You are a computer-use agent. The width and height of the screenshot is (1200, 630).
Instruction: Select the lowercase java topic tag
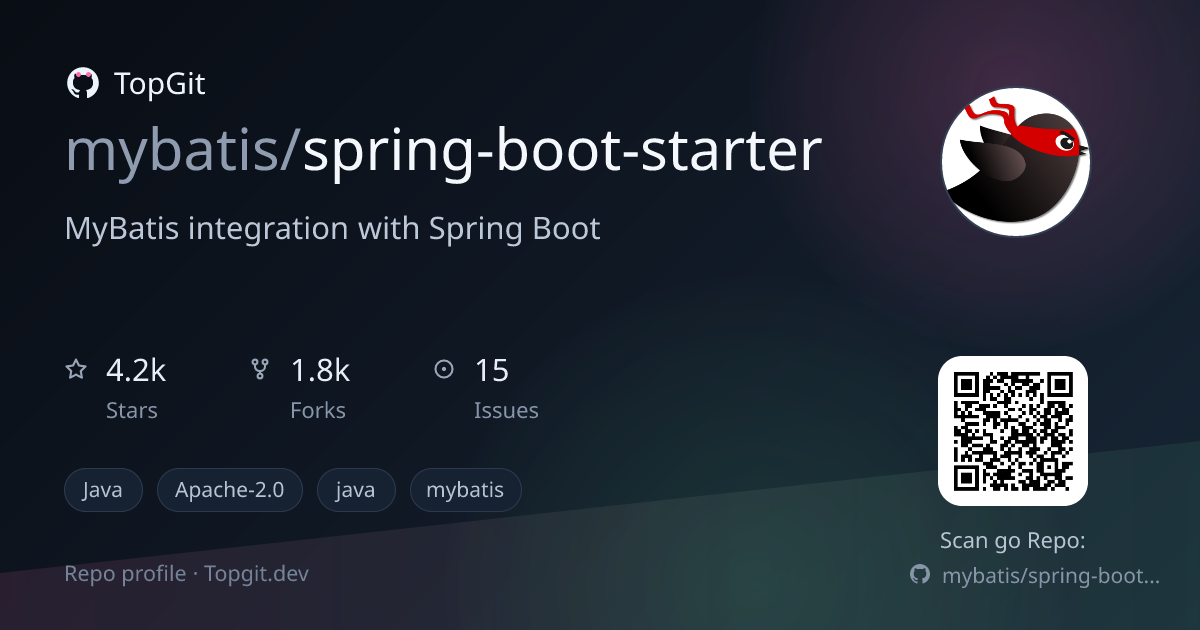pyautogui.click(x=356, y=490)
